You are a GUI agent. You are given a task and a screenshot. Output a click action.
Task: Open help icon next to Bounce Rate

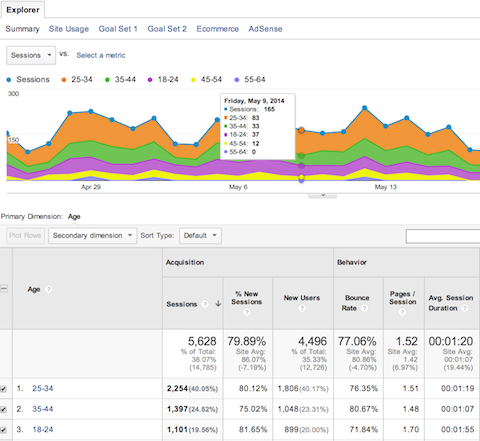pos(365,308)
